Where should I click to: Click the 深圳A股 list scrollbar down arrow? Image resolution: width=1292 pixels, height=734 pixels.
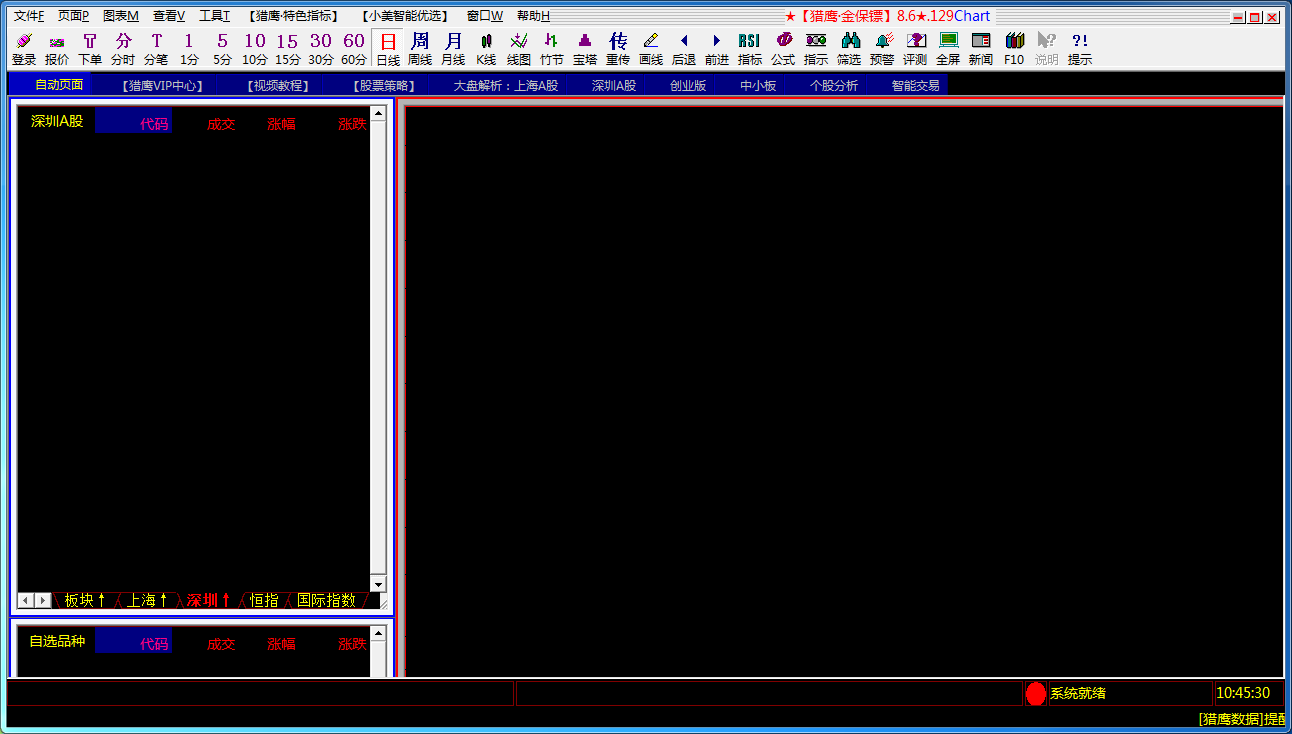click(x=378, y=584)
